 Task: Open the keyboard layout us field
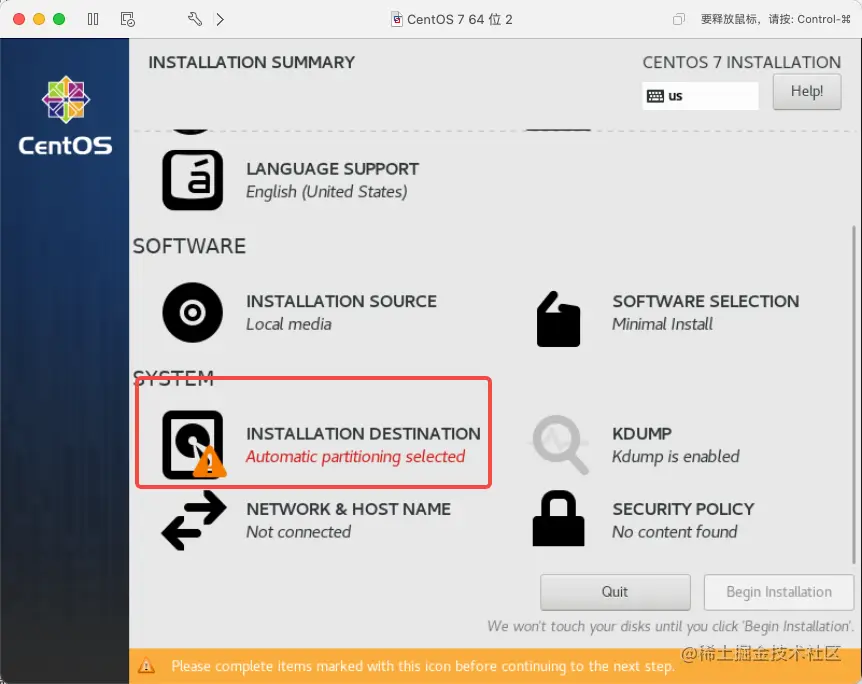pyautogui.click(x=700, y=96)
